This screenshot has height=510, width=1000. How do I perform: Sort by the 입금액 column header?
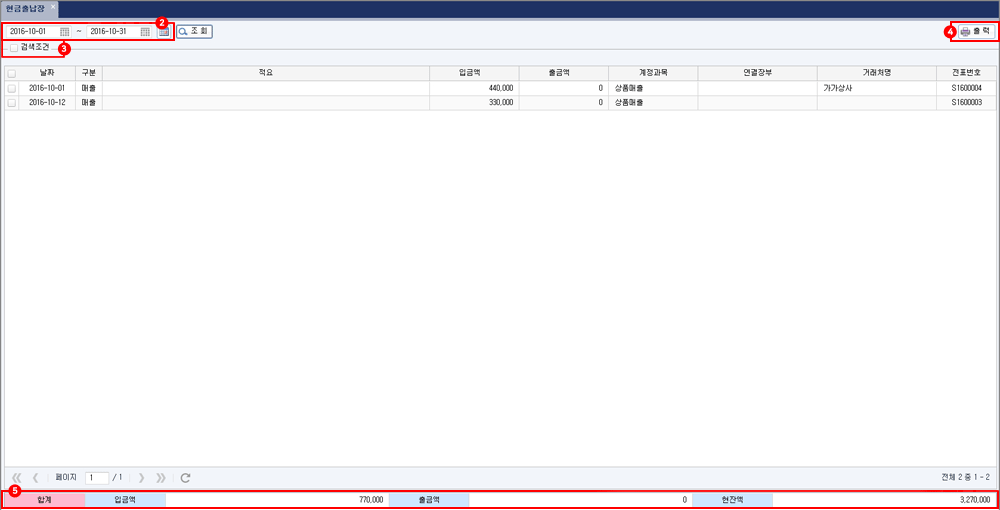point(474,73)
